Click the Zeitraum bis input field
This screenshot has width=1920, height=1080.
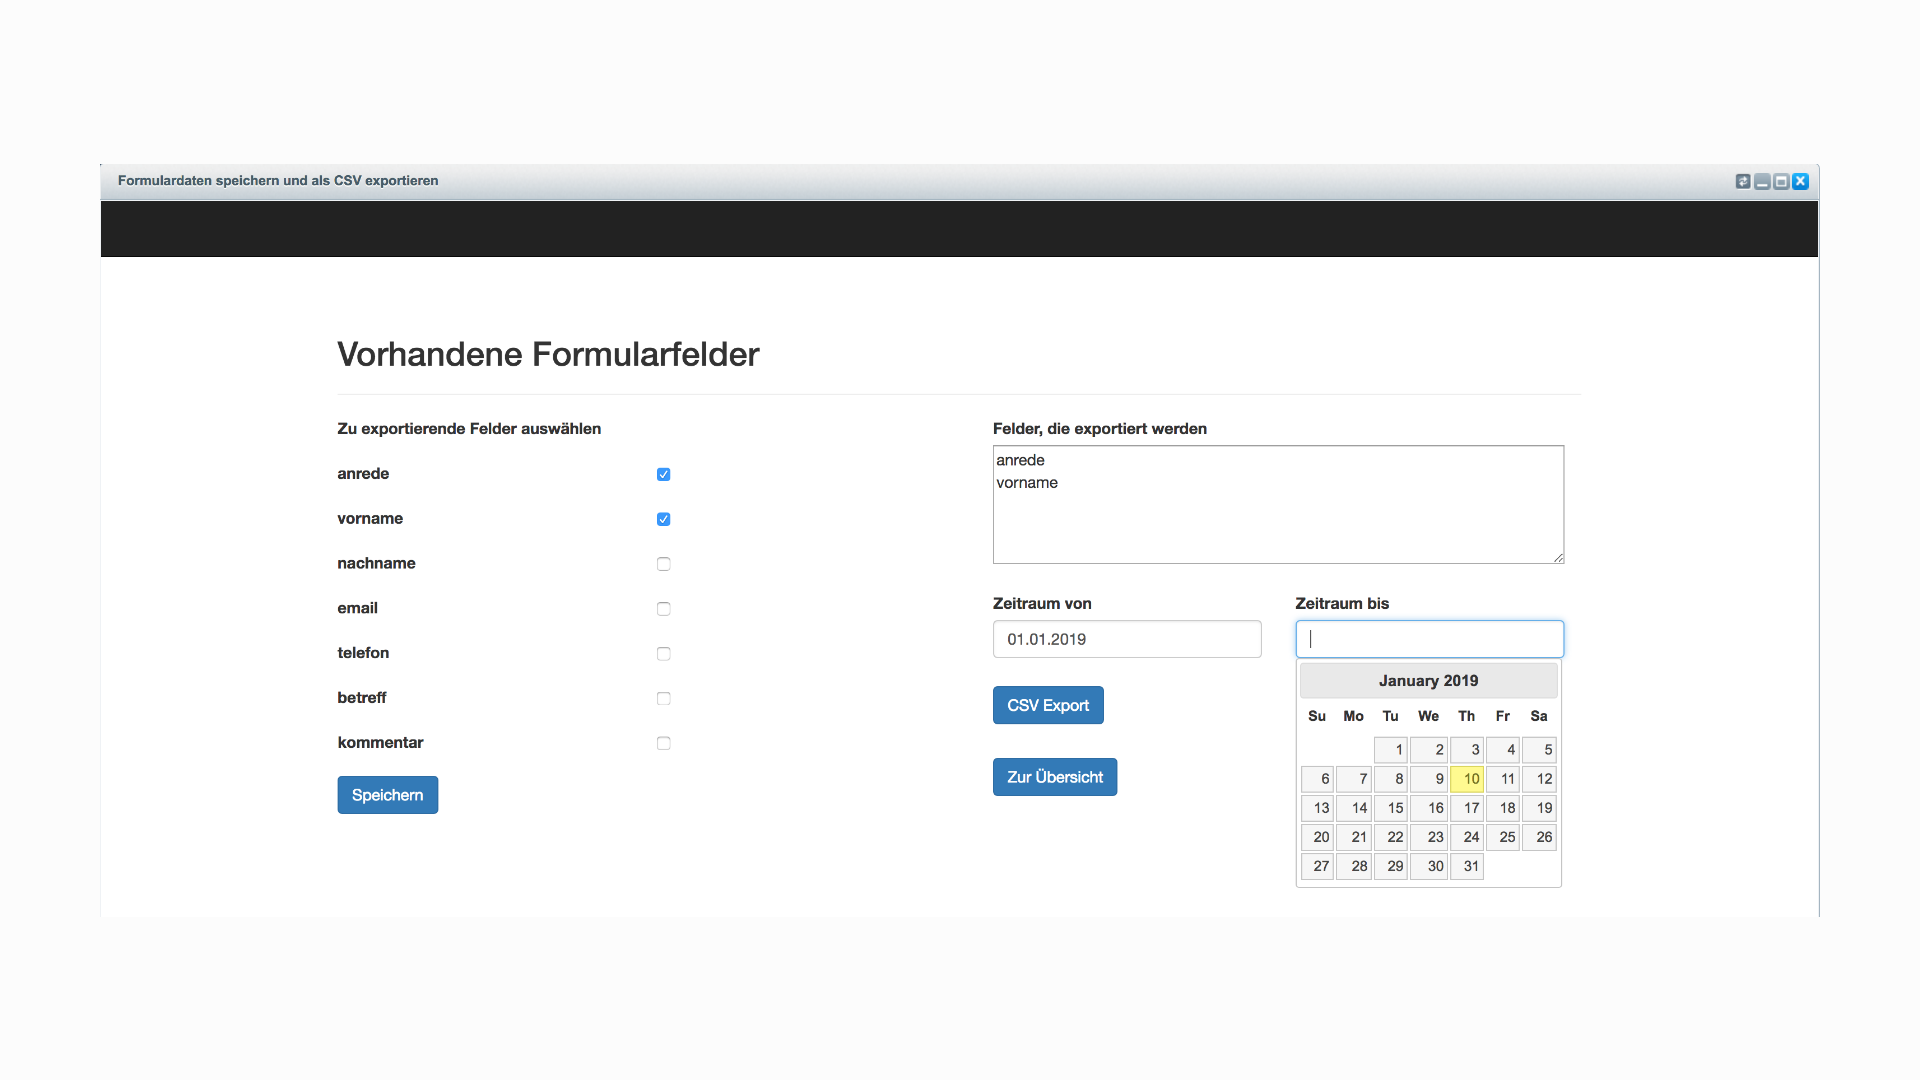pos(1429,638)
